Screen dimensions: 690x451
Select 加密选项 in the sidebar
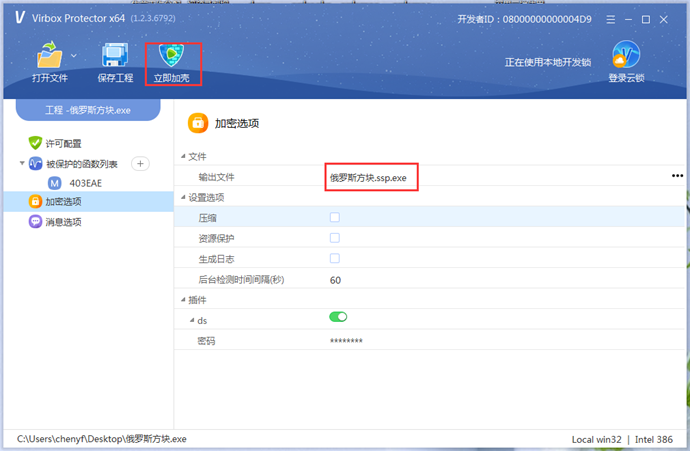coord(88,202)
